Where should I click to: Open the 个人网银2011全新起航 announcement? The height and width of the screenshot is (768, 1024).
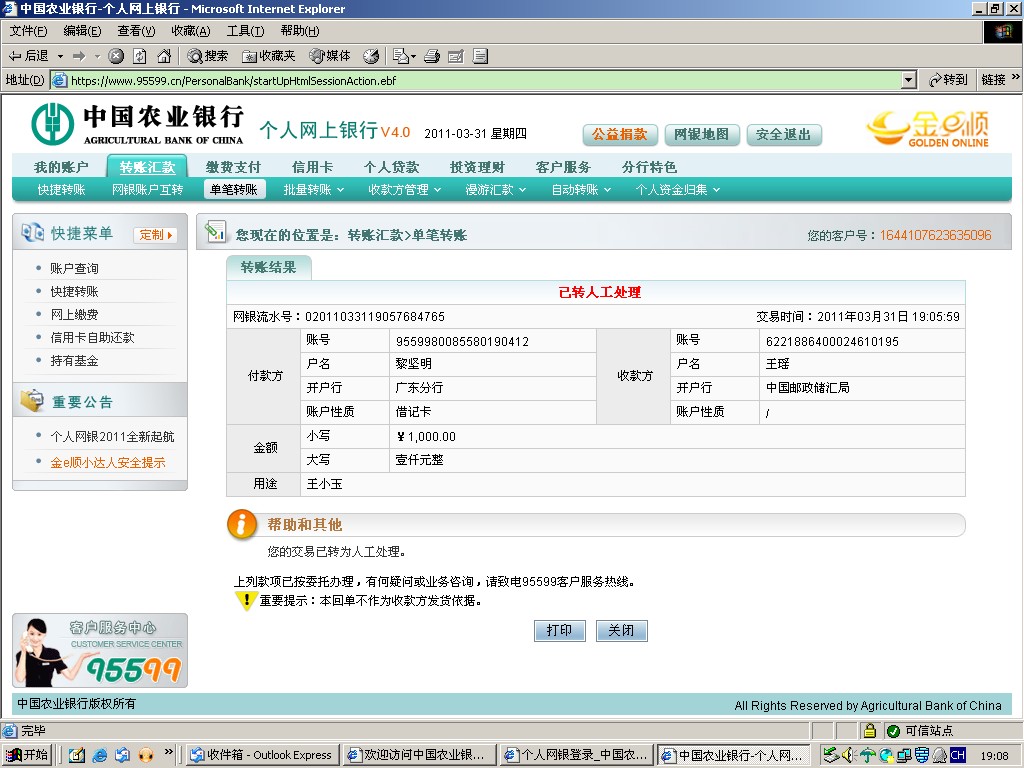click(x=112, y=436)
